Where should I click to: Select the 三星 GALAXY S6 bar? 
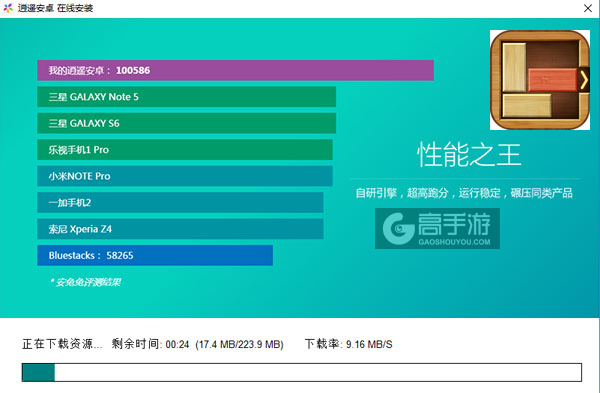click(187, 123)
